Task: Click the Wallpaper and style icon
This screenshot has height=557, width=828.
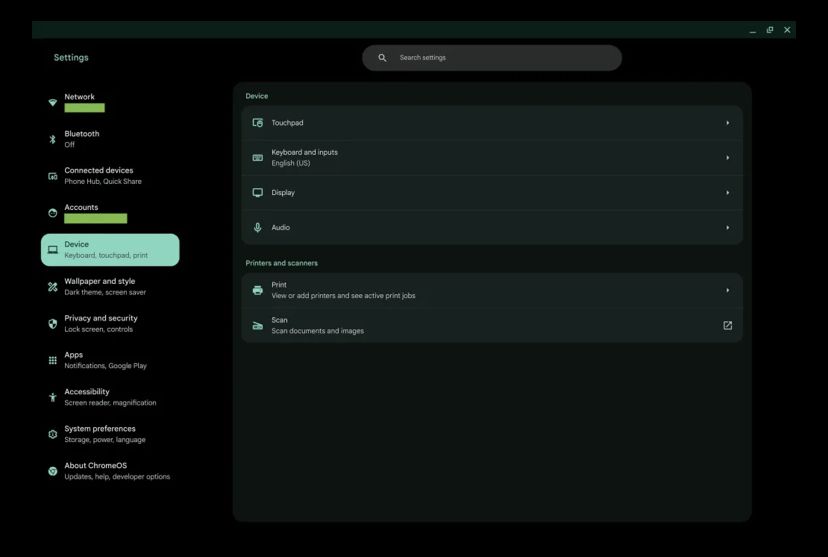Action: (53, 287)
